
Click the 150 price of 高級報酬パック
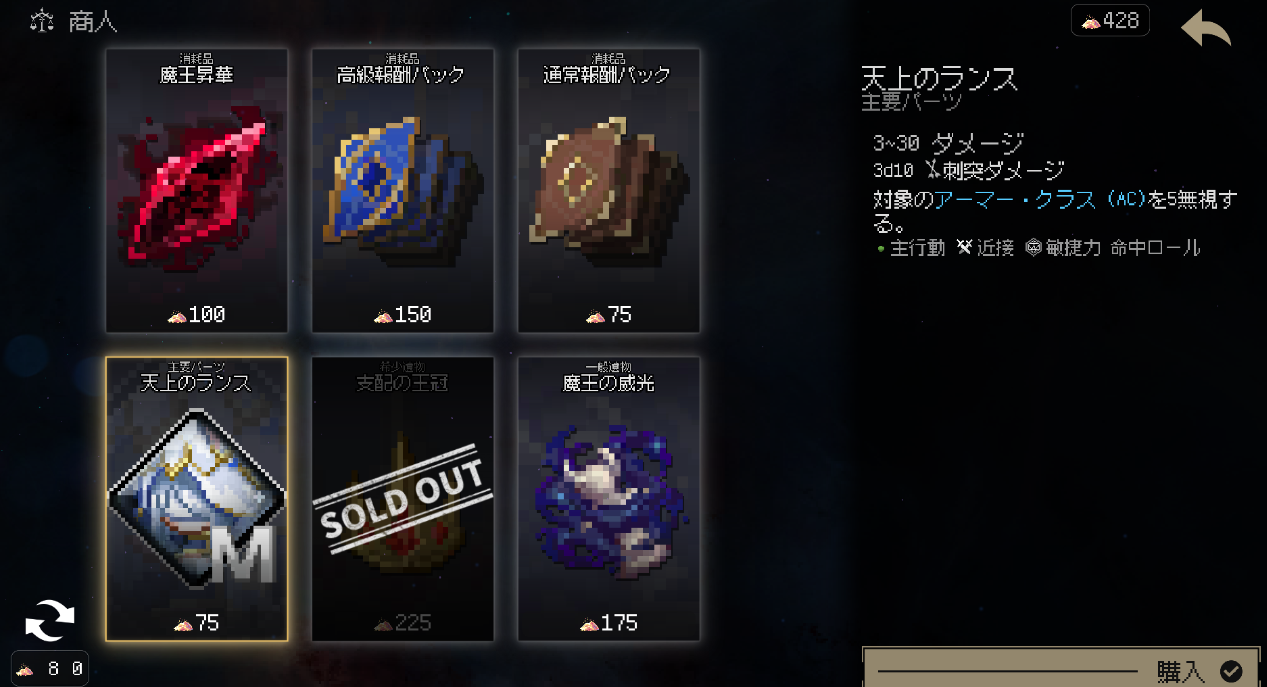[x=403, y=315]
